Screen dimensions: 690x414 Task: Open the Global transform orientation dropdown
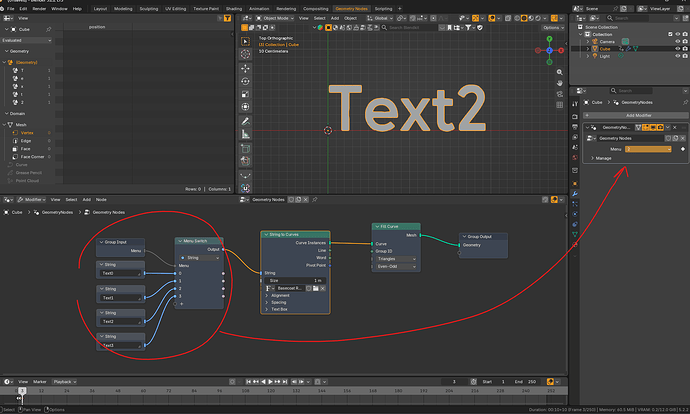(x=380, y=18)
